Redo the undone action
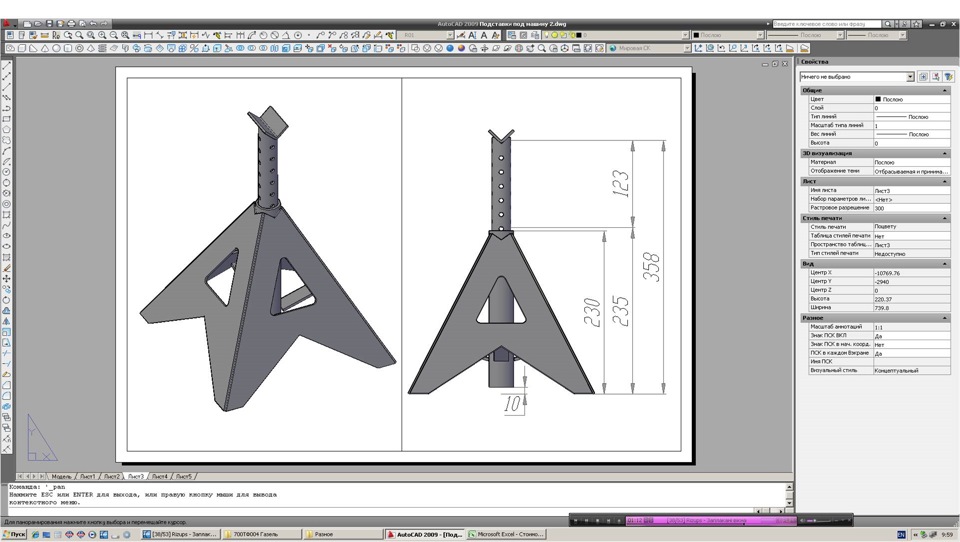960x542 pixels. click(x=103, y=24)
